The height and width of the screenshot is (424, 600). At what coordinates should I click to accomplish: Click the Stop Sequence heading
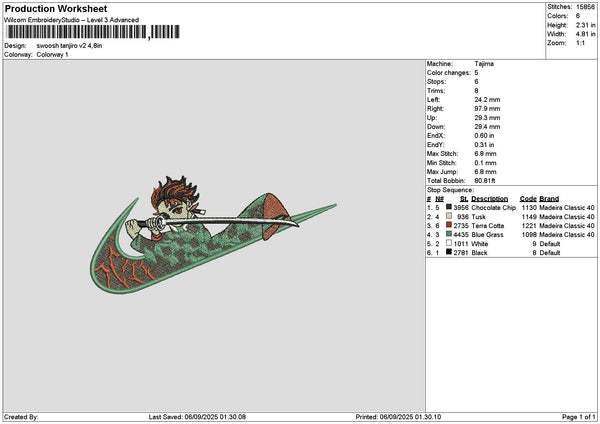point(450,190)
